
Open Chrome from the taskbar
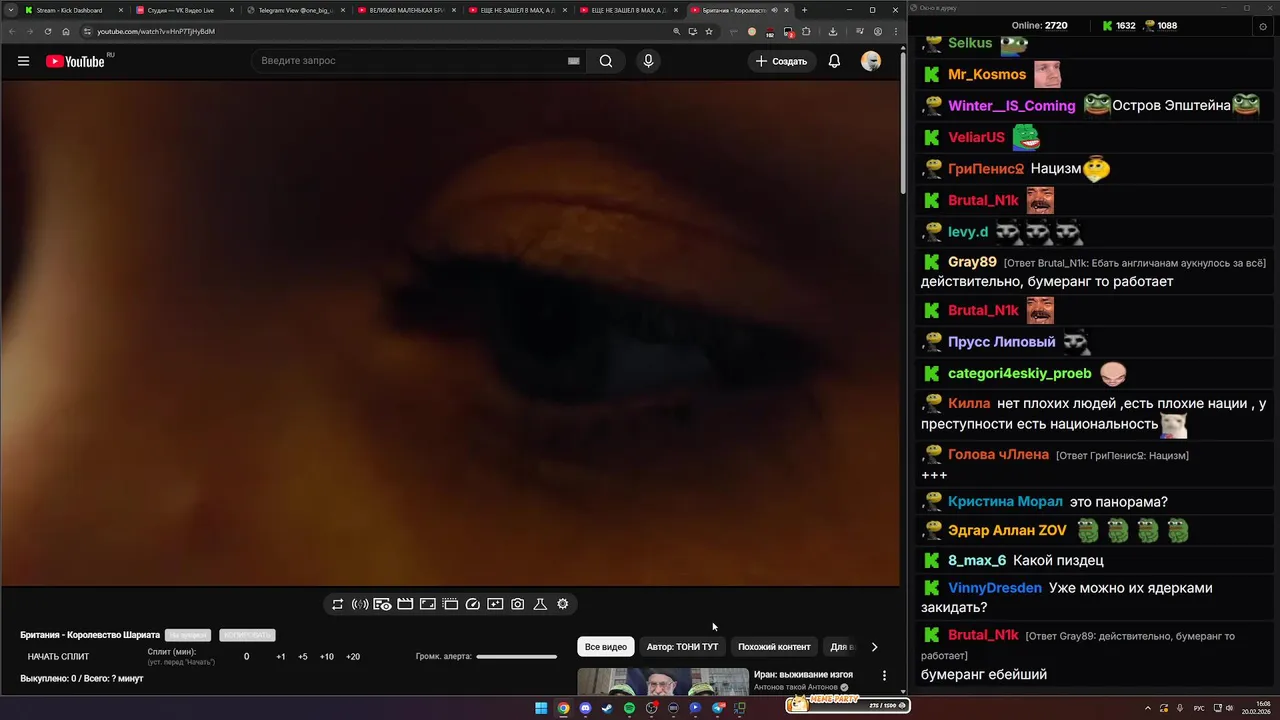pyautogui.click(x=563, y=708)
